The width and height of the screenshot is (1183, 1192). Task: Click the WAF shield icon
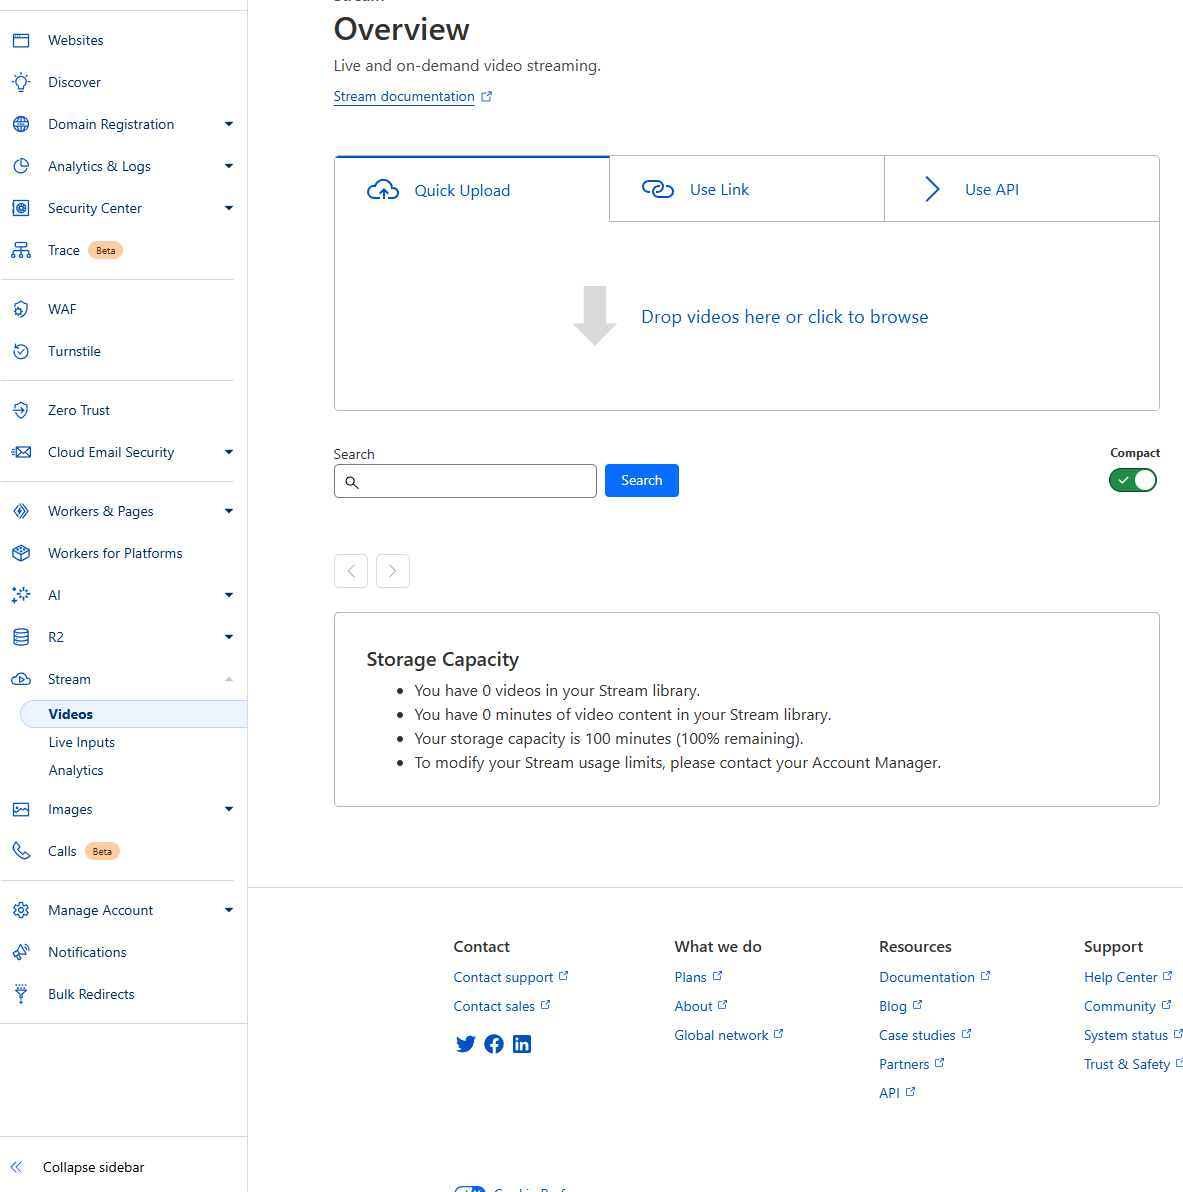(21, 309)
